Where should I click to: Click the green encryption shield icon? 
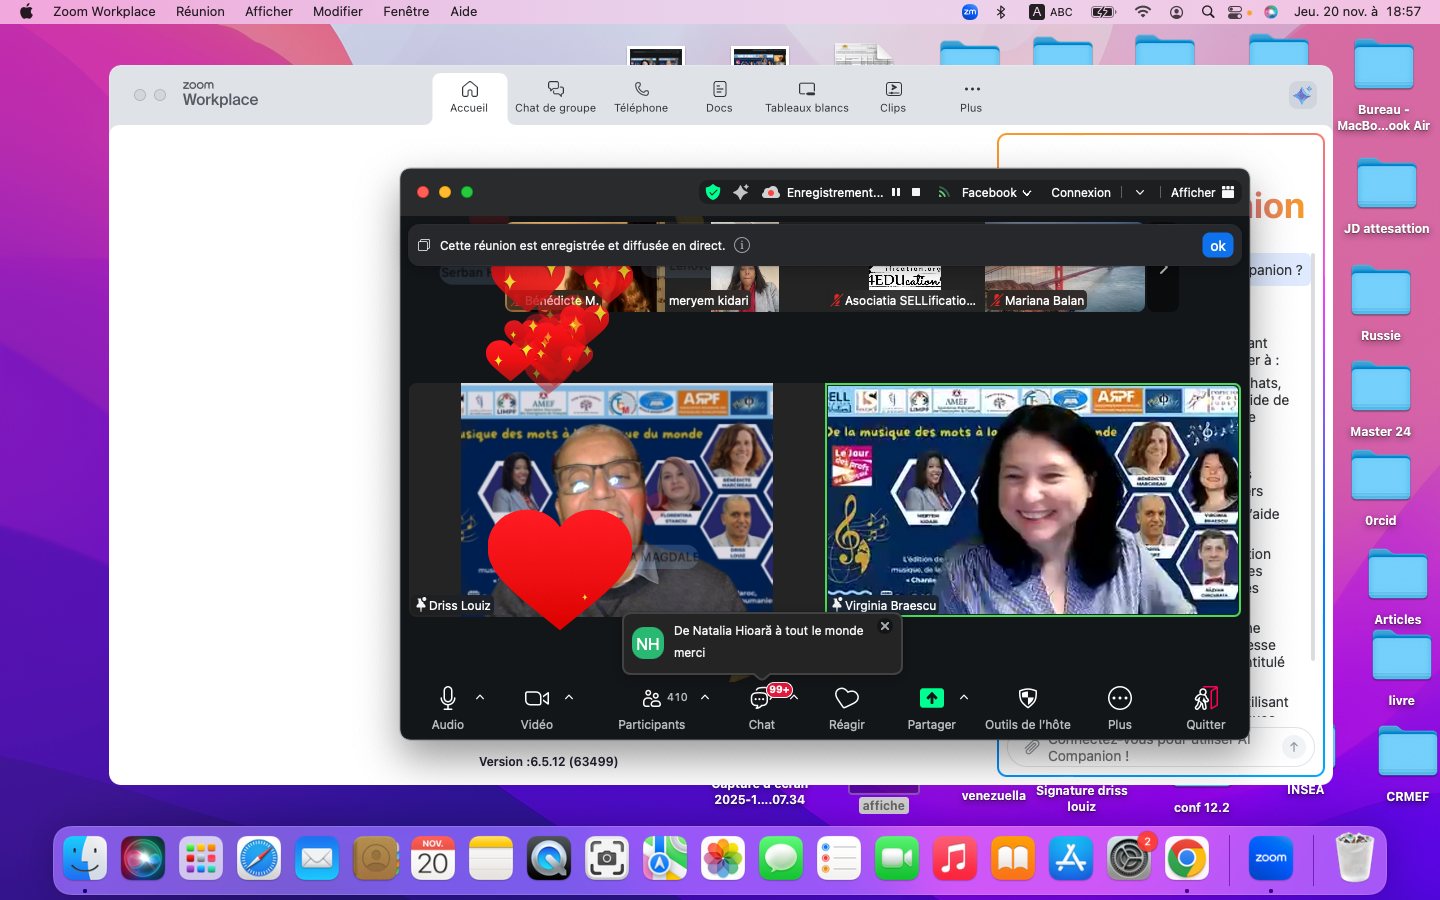point(713,193)
